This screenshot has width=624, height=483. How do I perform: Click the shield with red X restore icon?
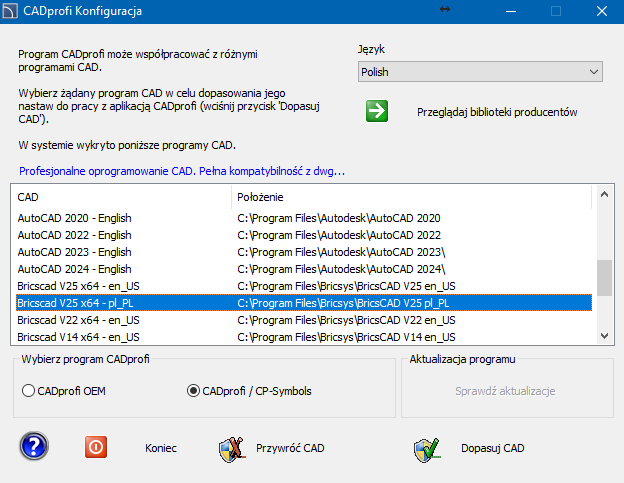231,450
